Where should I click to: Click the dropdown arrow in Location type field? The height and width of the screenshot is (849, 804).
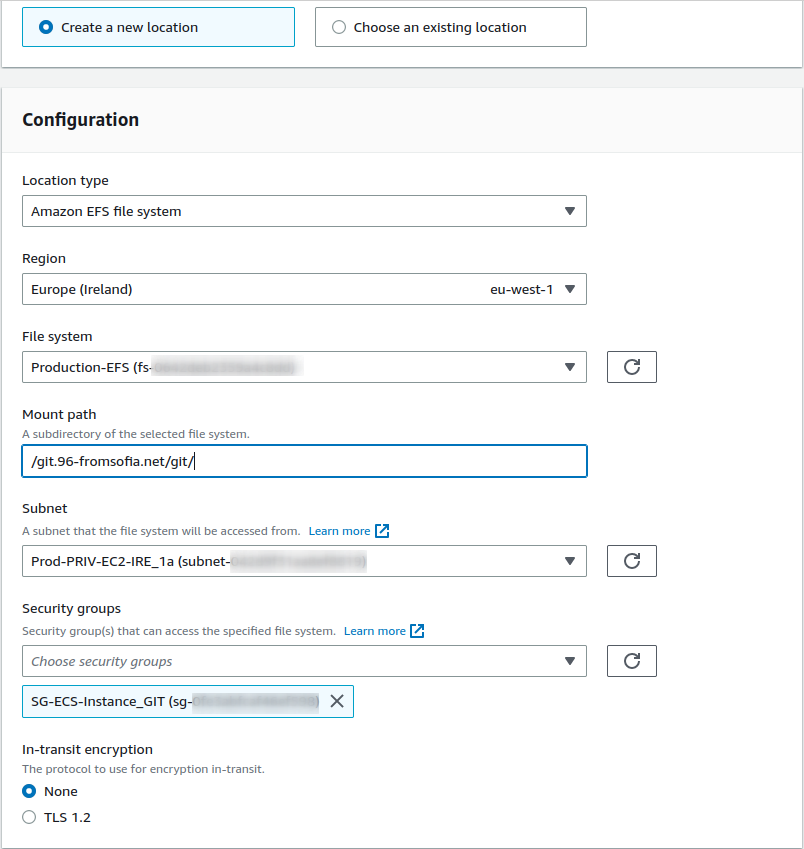click(x=569, y=211)
